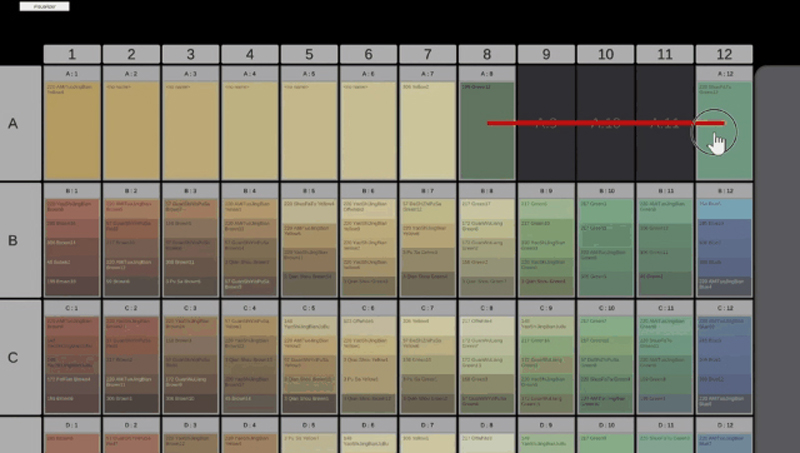Click the empty cell A:11
800x453 pixels.
click(665, 150)
